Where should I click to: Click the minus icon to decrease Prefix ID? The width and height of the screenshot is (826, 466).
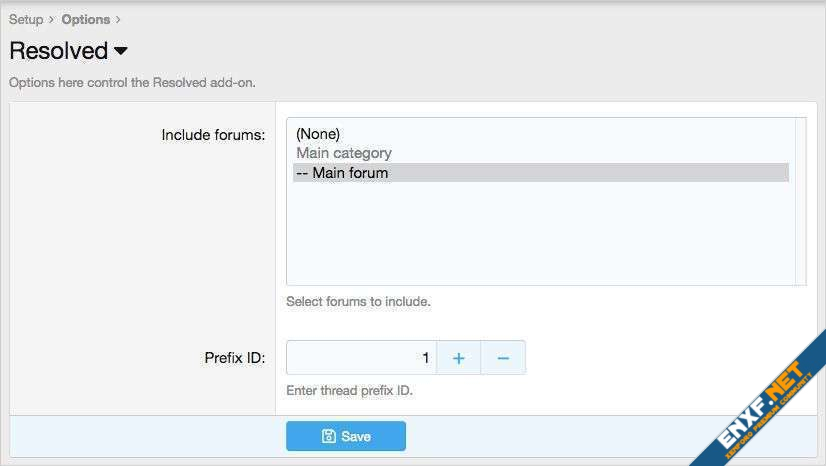click(503, 358)
